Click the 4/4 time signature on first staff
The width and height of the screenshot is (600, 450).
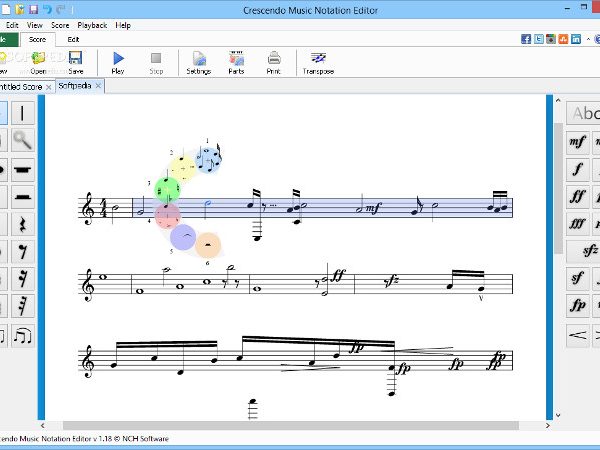103,208
